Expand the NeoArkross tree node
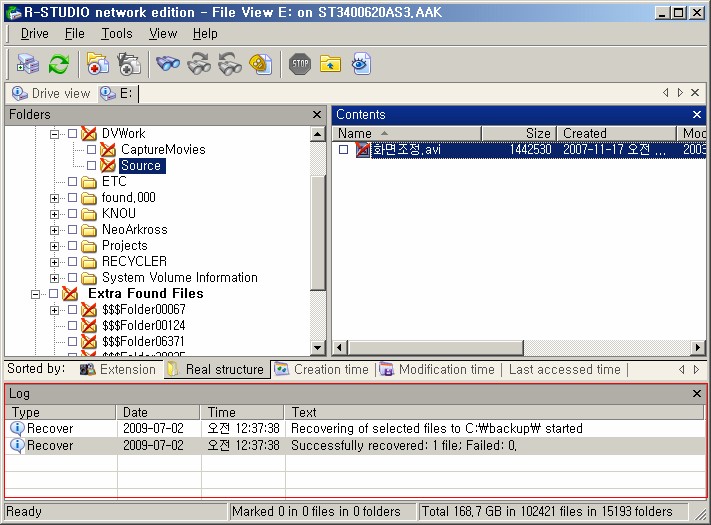This screenshot has height=525, width=711. click(54, 230)
